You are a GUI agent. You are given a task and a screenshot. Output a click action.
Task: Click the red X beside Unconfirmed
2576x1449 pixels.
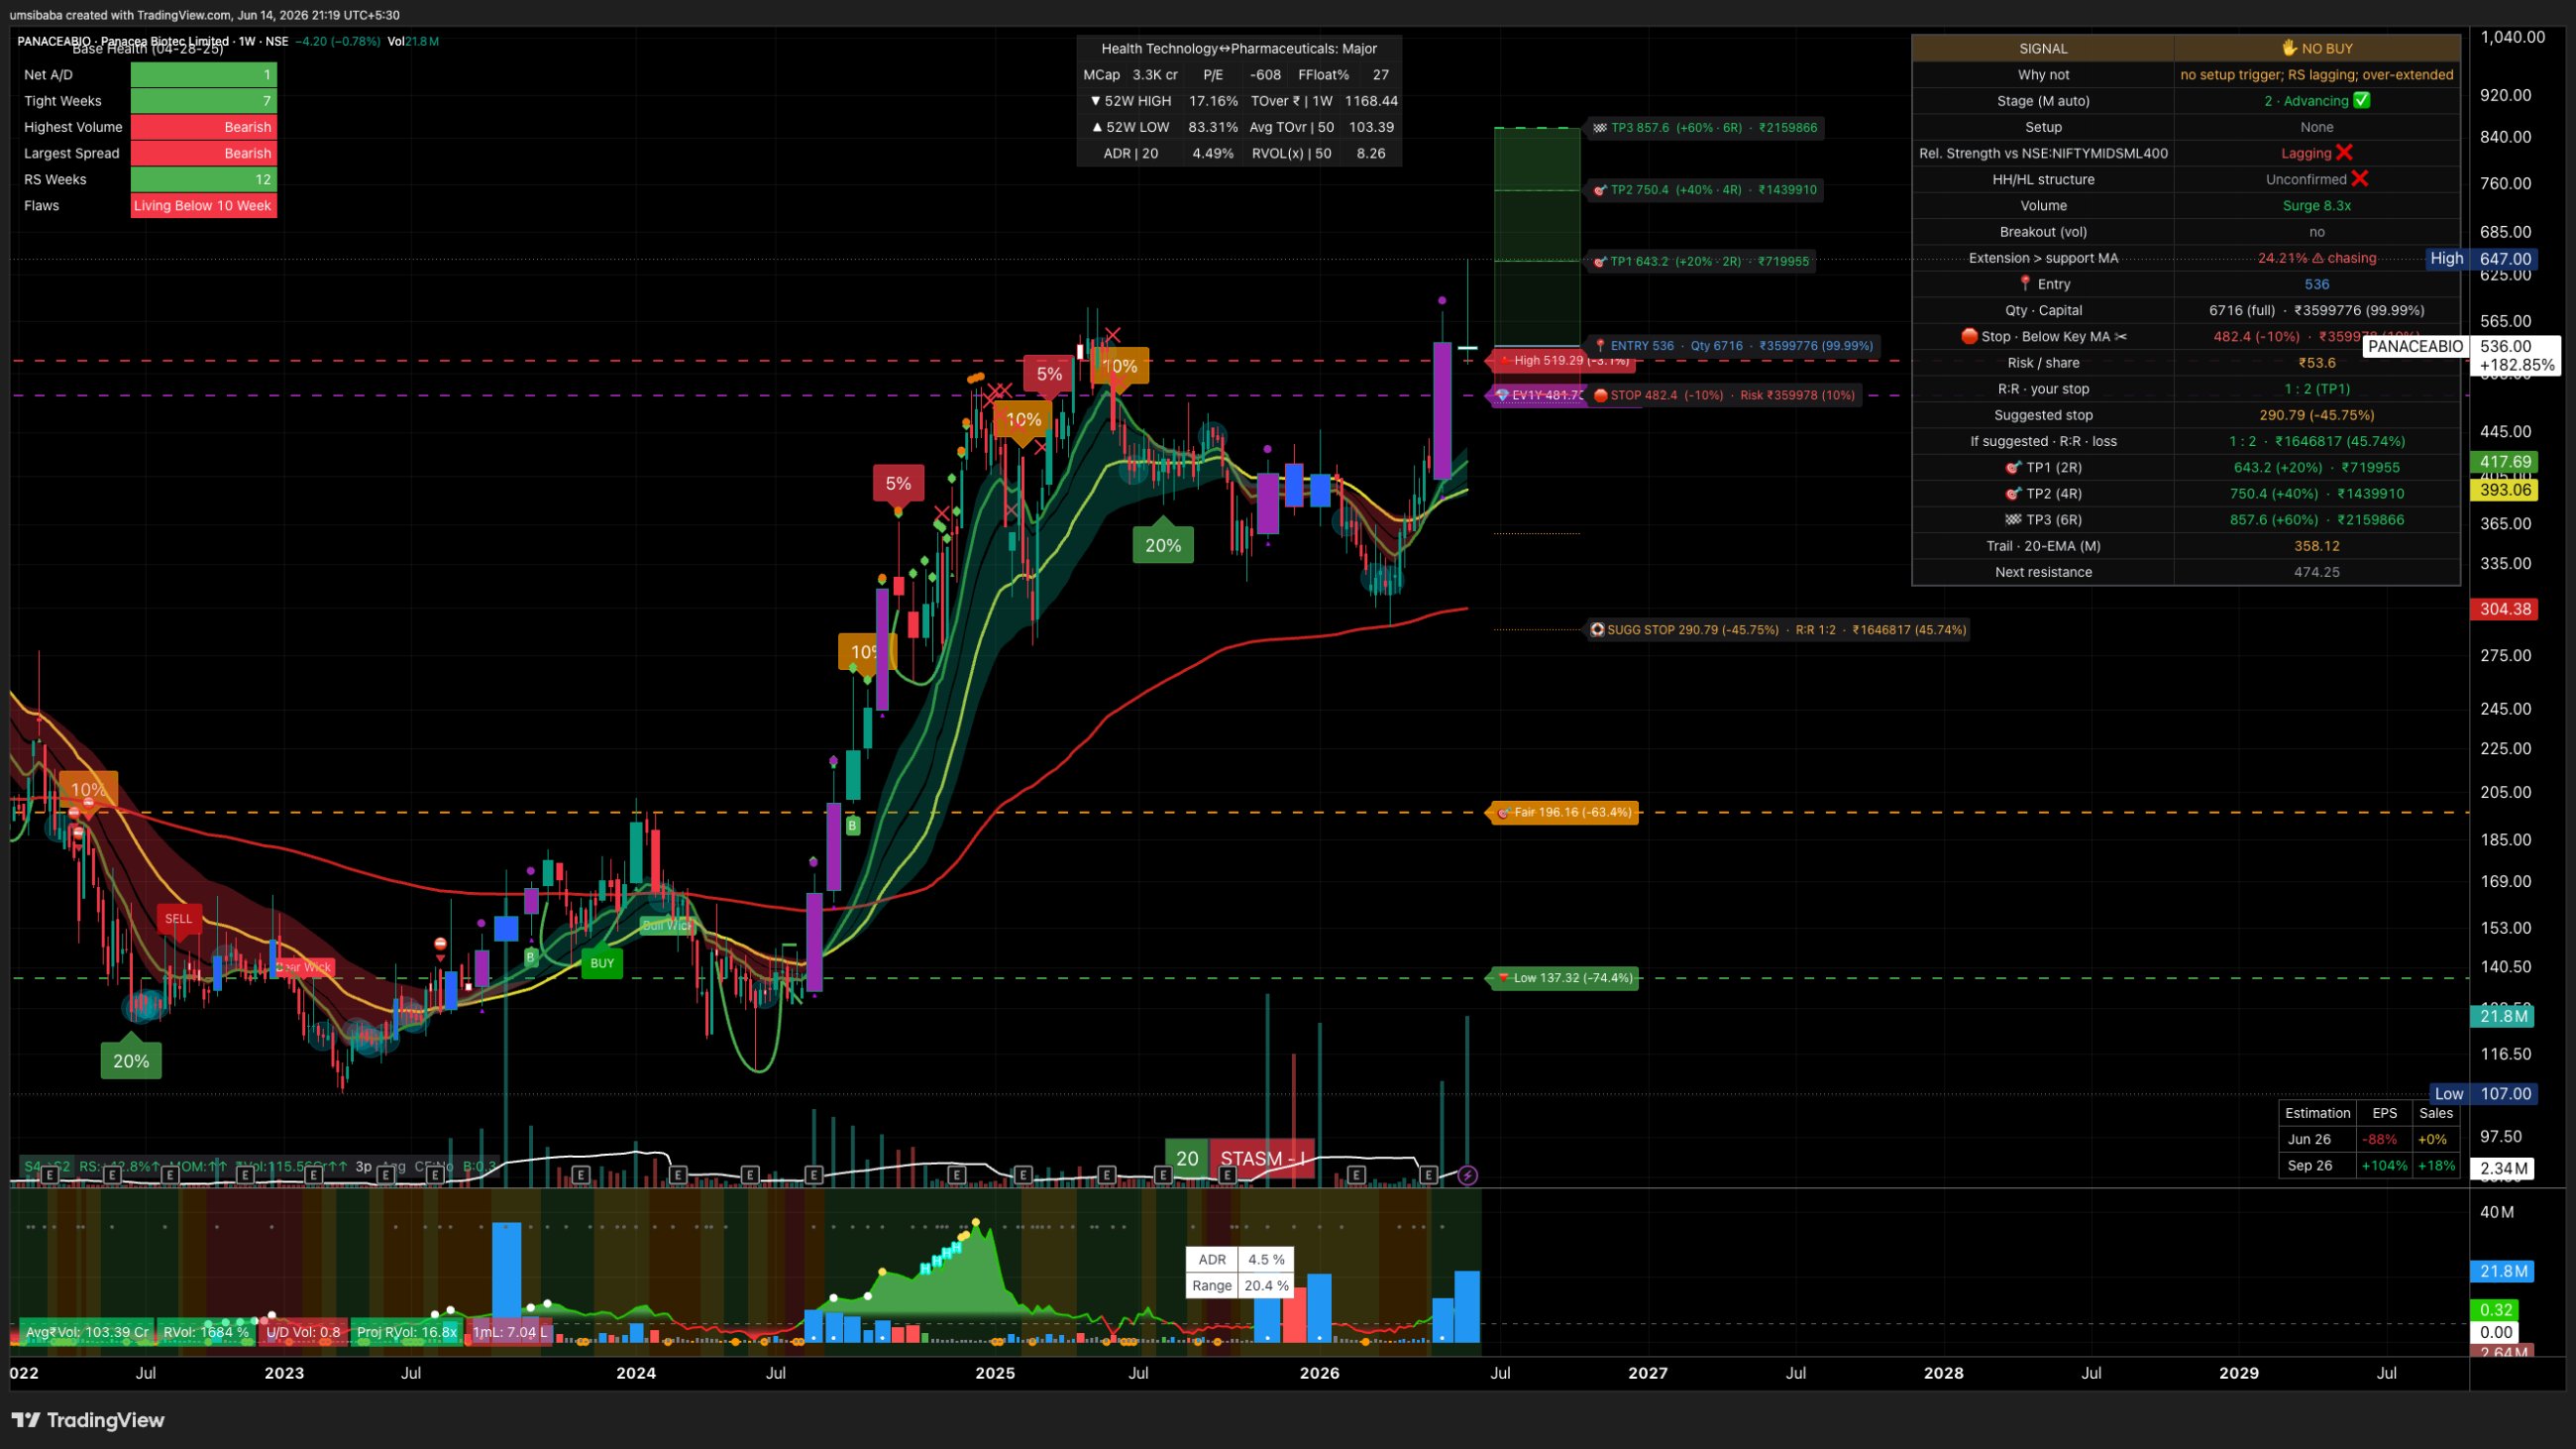coord(2360,179)
